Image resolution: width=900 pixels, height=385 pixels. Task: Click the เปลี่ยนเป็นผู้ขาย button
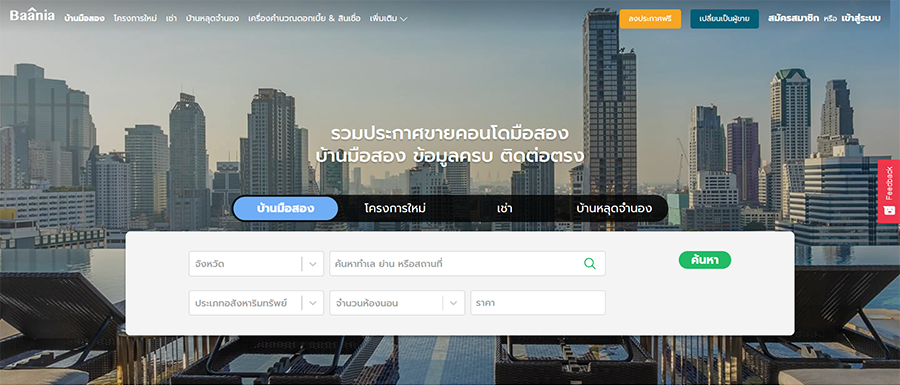click(724, 19)
